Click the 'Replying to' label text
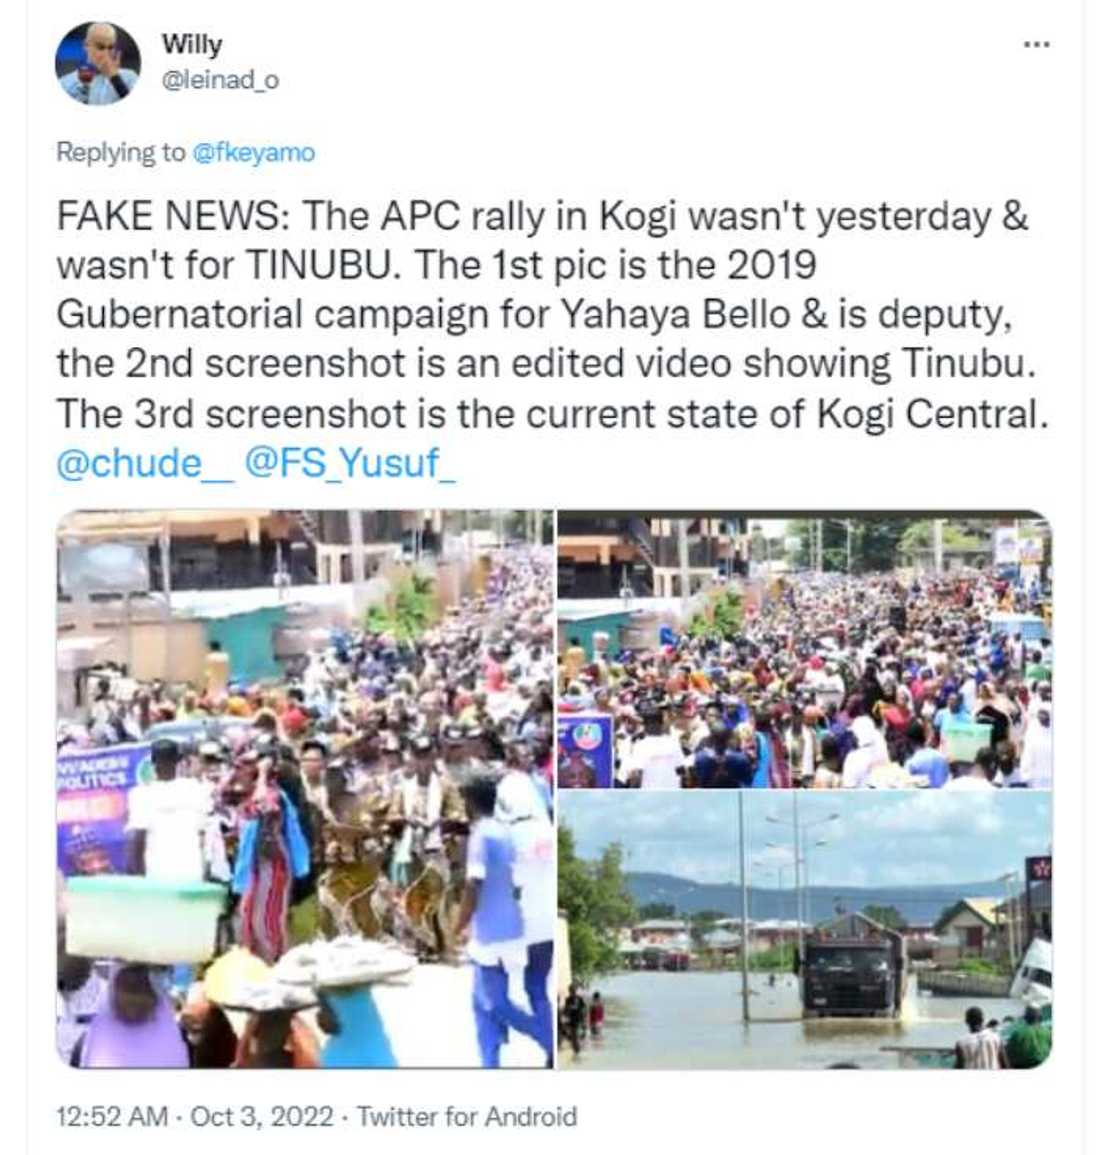 (x=120, y=153)
